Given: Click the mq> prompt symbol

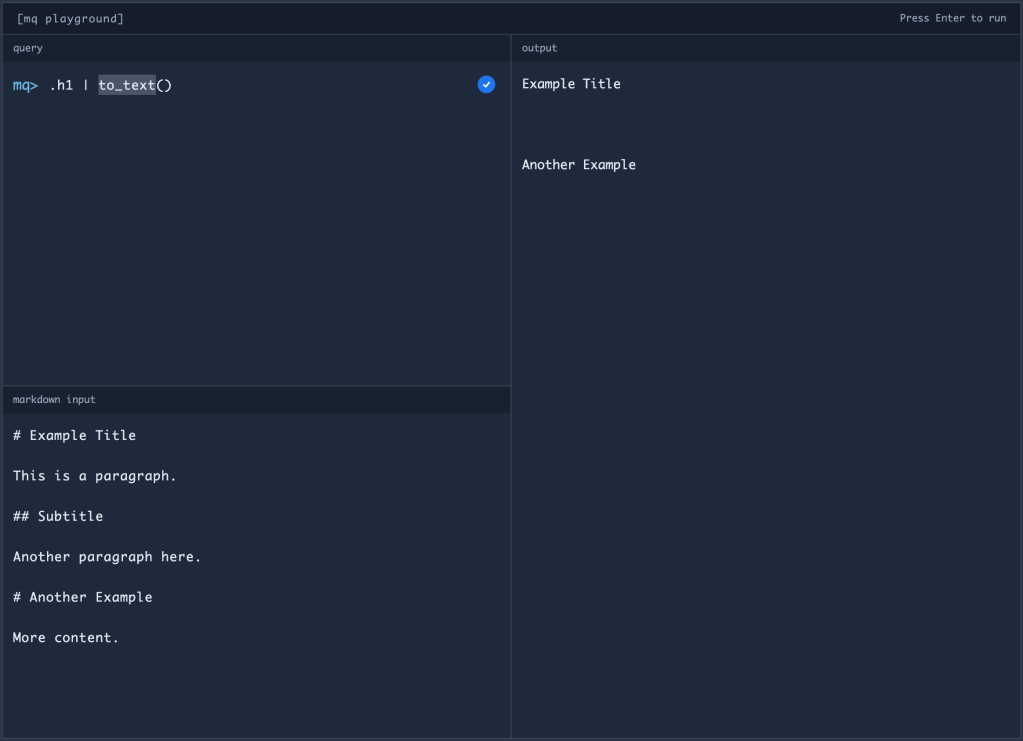Looking at the screenshot, I should (x=25, y=86).
